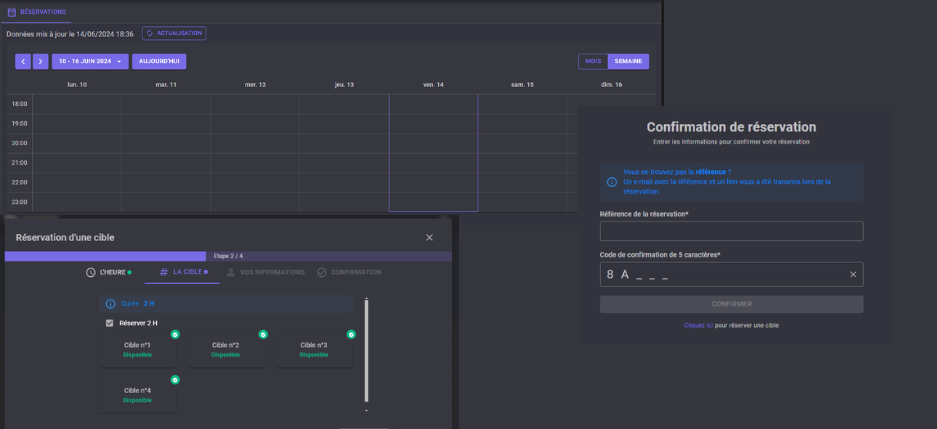Select the jeu. 13 day header
This screenshot has height=429, width=937.
pyautogui.click(x=344, y=85)
